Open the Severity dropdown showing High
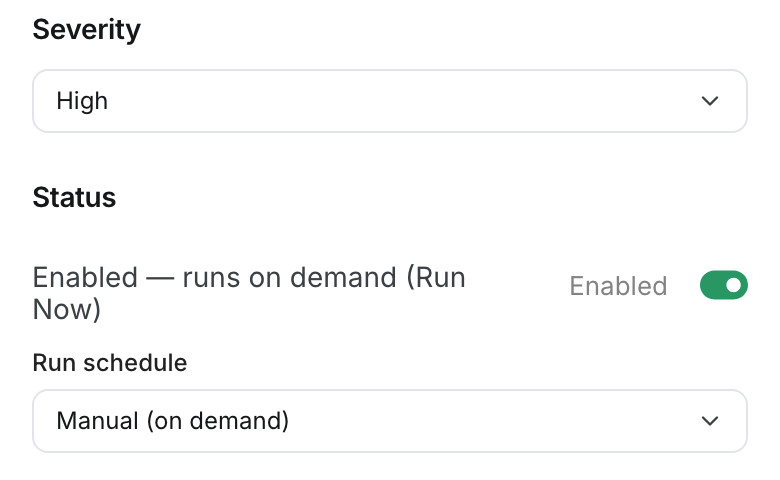 (x=390, y=101)
